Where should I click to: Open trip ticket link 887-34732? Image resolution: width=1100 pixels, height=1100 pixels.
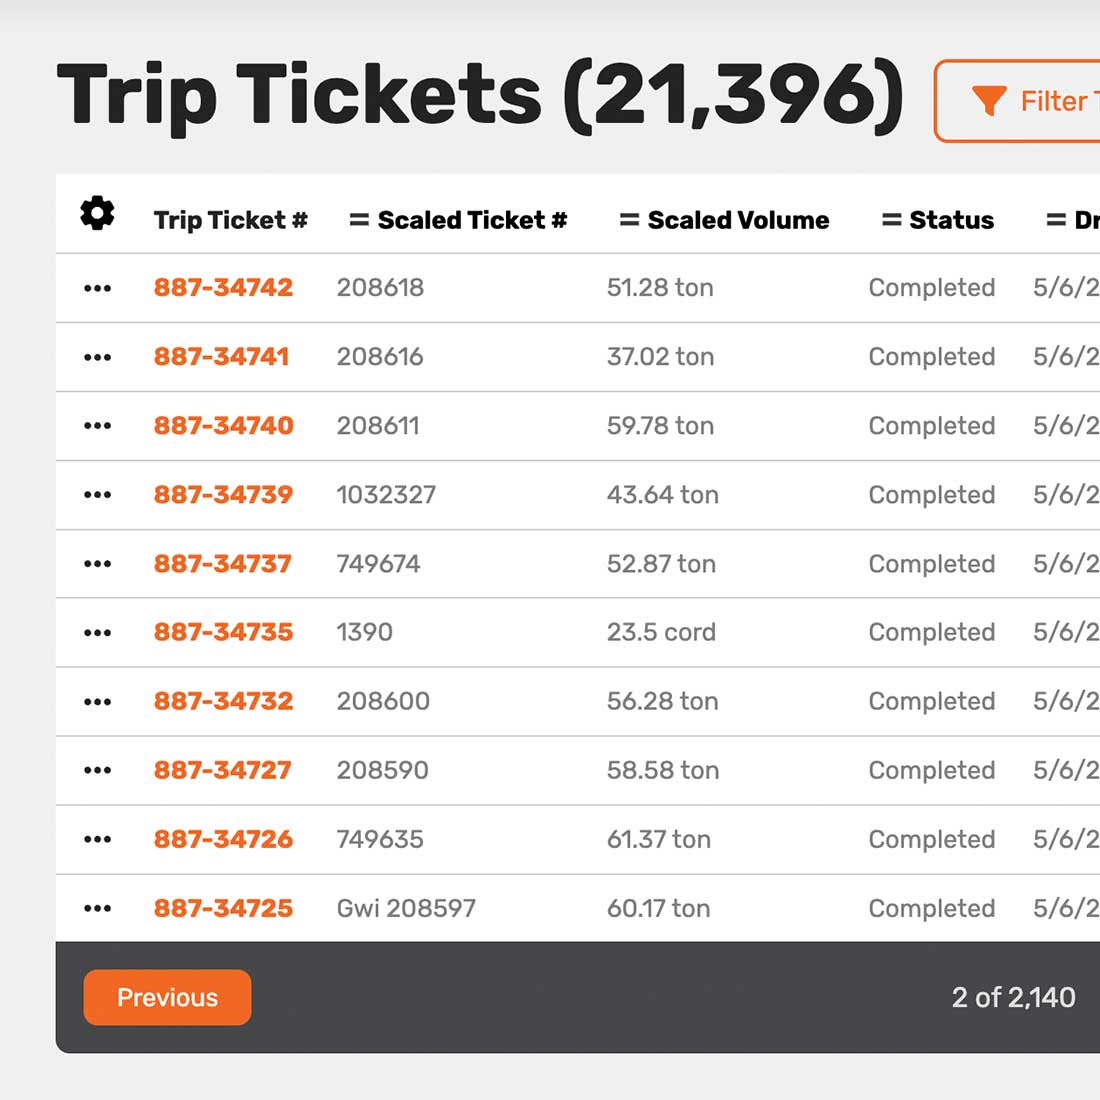223,701
